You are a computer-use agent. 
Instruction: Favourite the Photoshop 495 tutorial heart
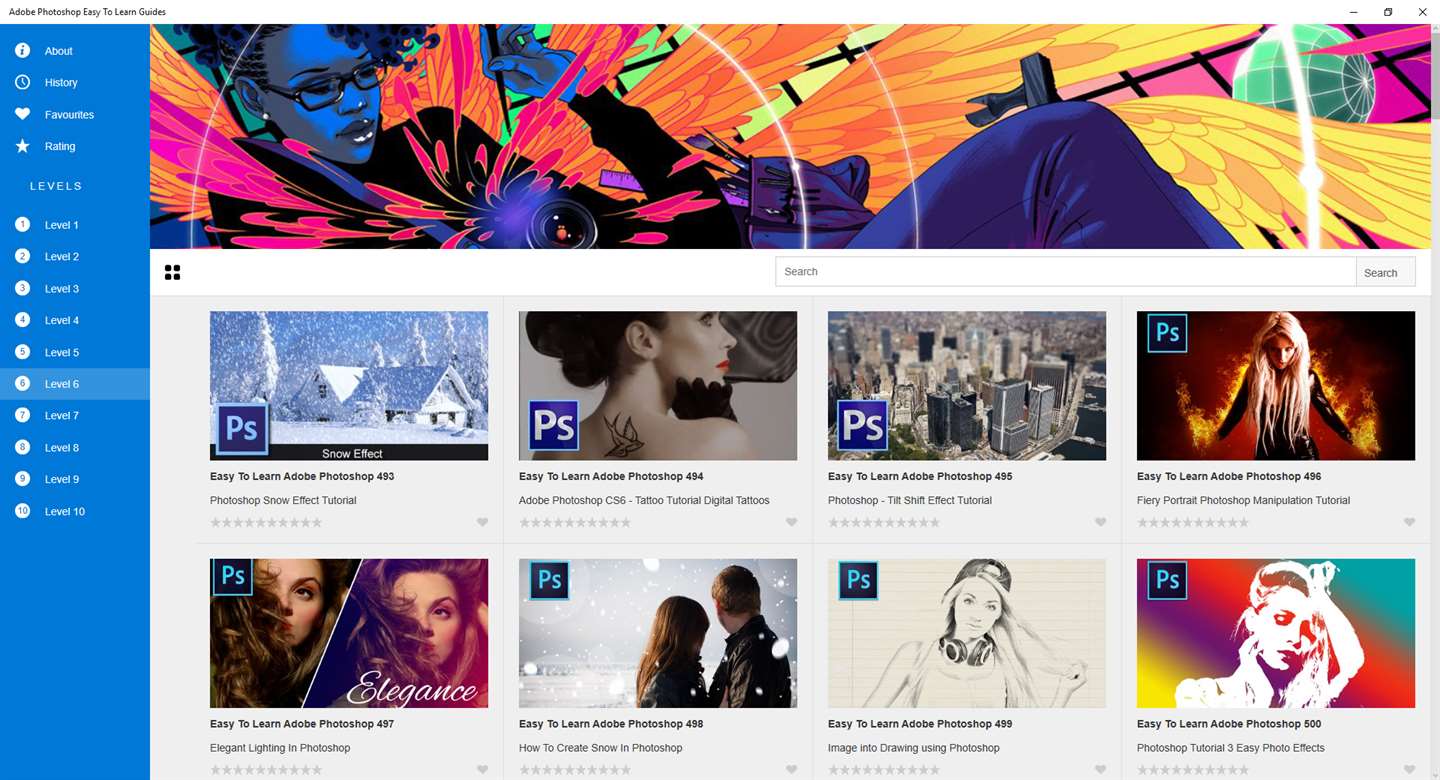1100,522
